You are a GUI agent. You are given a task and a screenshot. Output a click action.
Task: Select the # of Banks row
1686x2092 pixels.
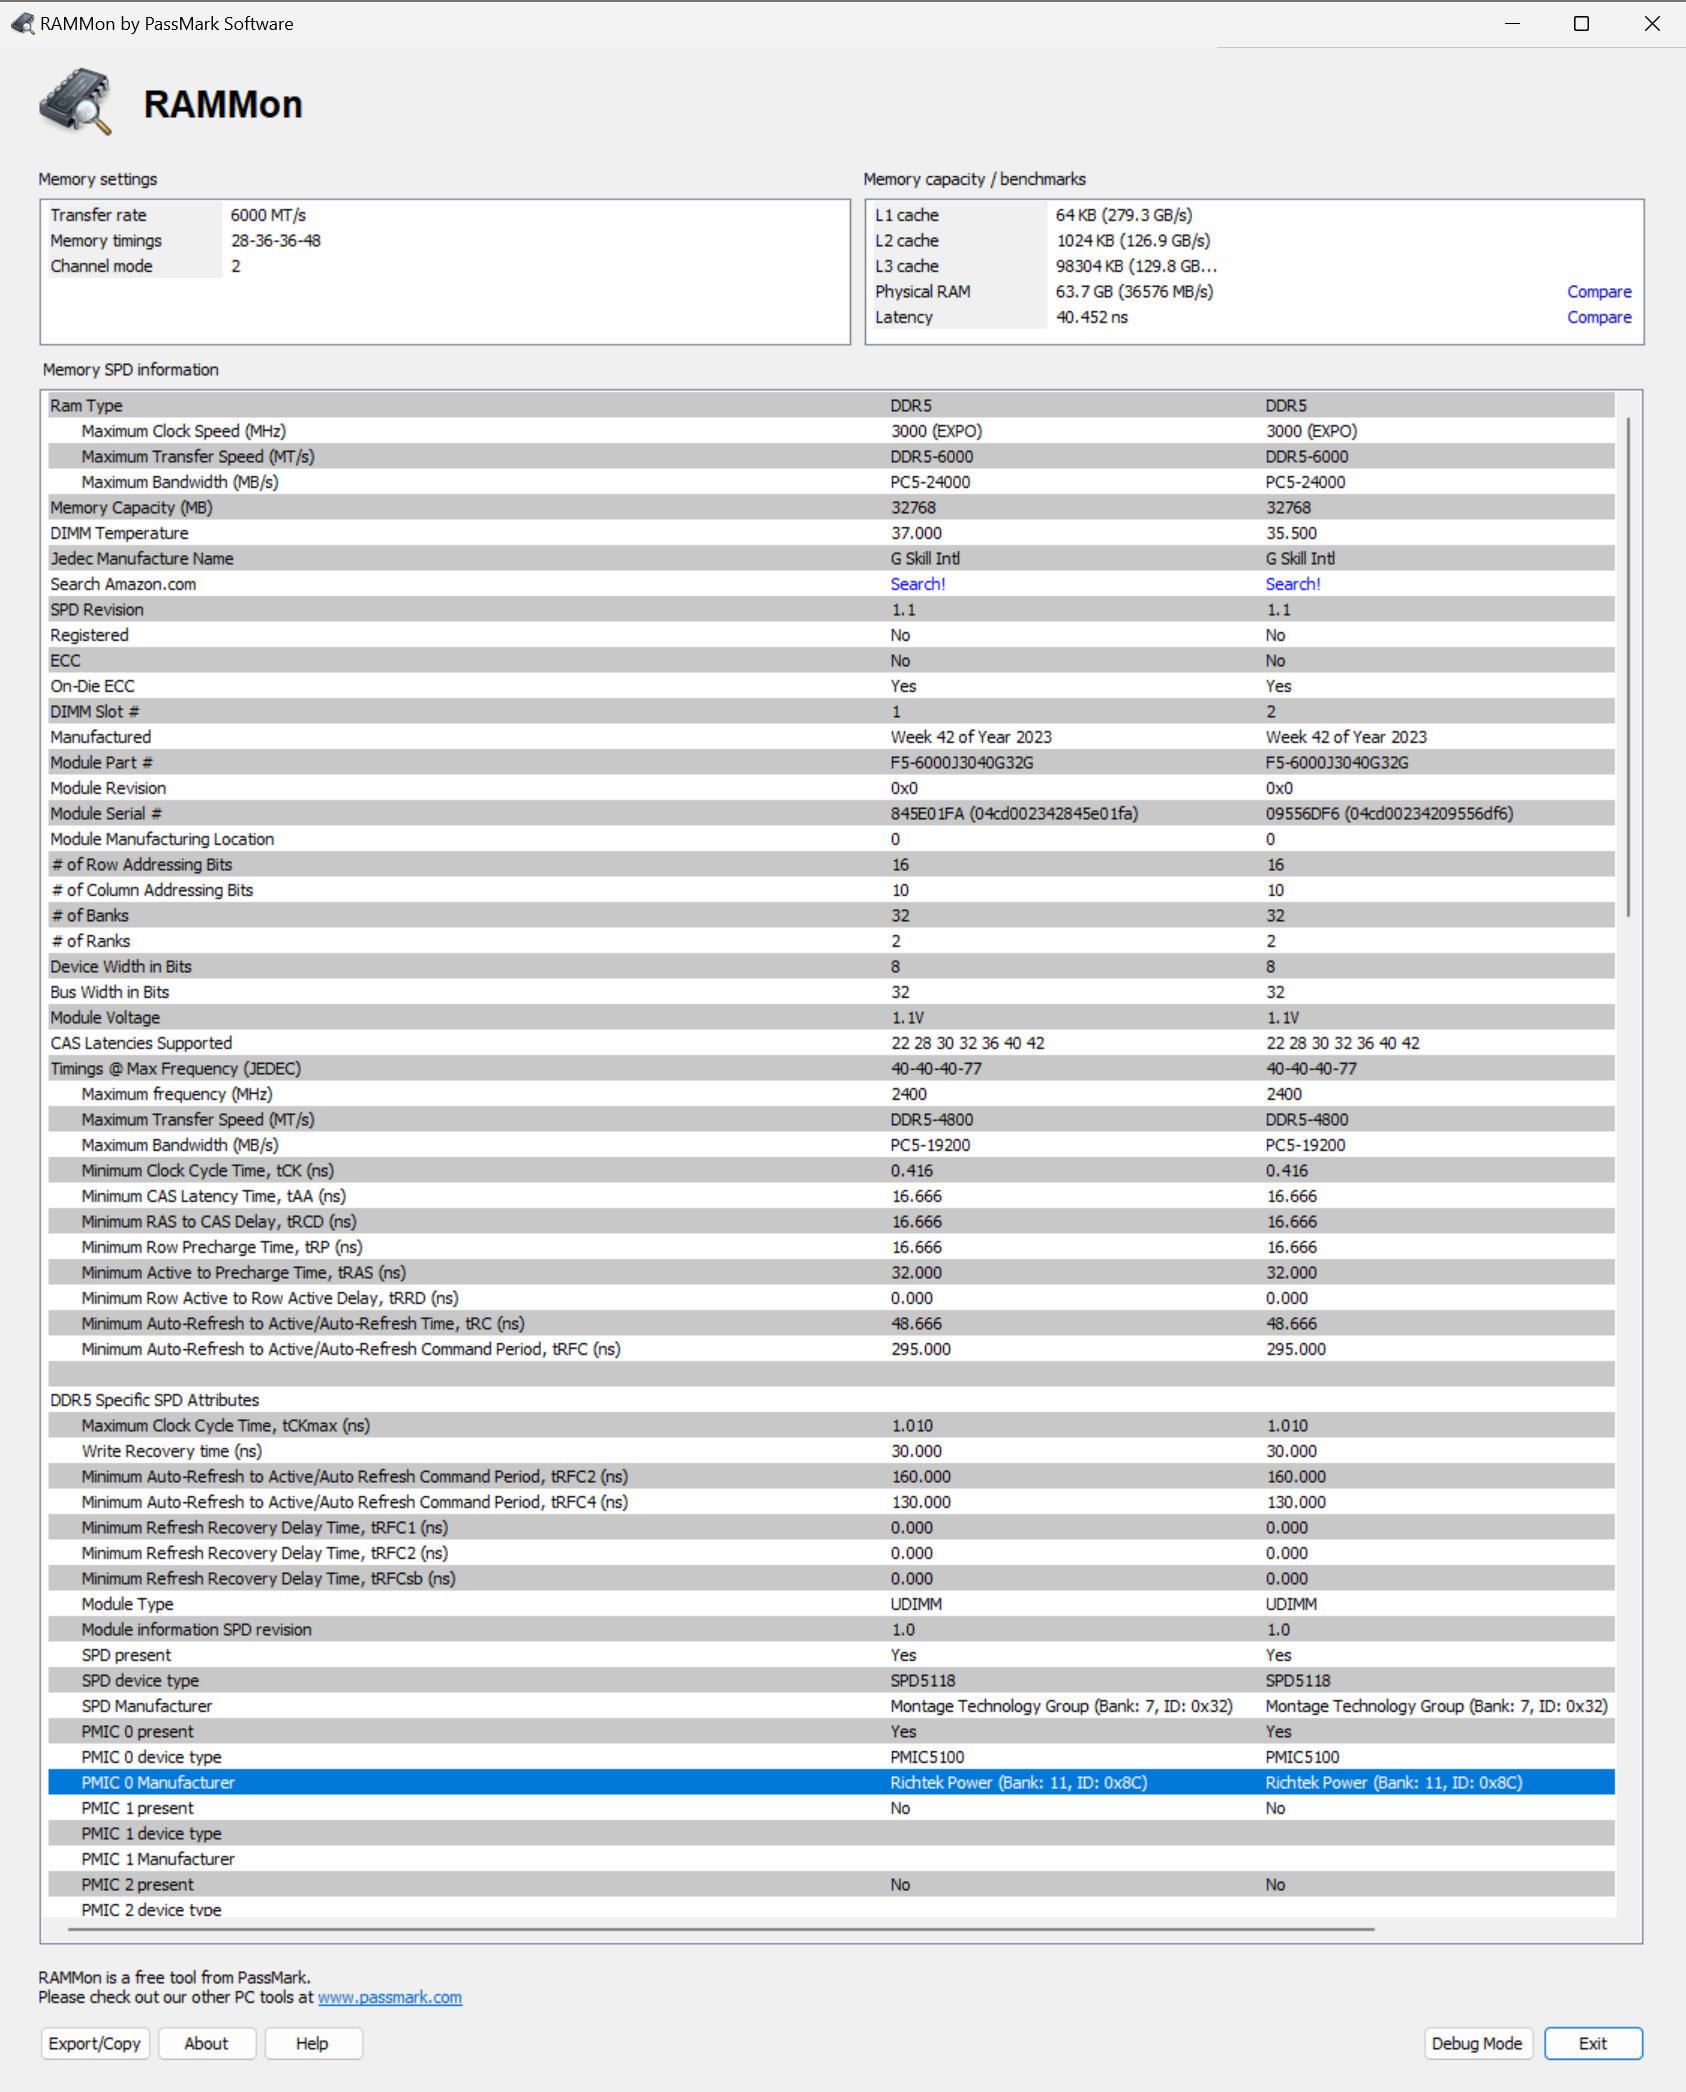click(x=831, y=915)
